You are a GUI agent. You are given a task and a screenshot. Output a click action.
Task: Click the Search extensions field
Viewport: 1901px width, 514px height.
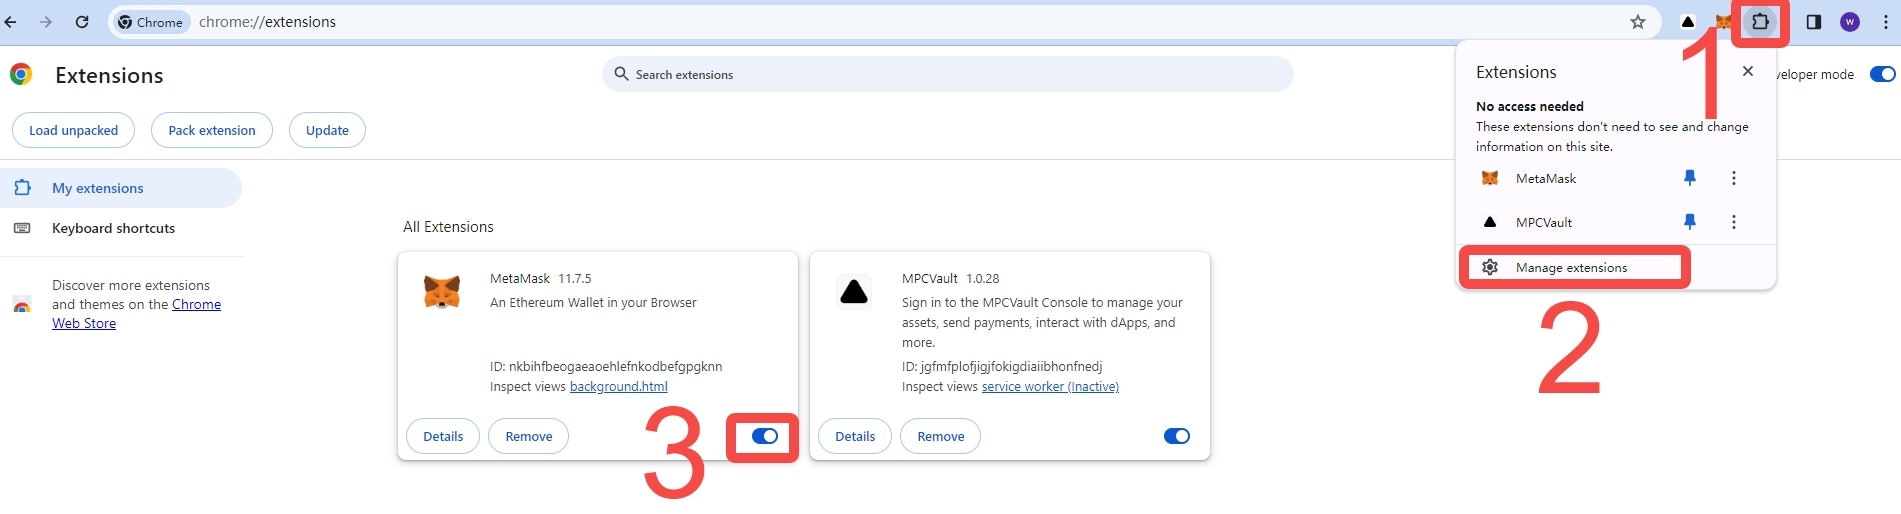(x=948, y=74)
